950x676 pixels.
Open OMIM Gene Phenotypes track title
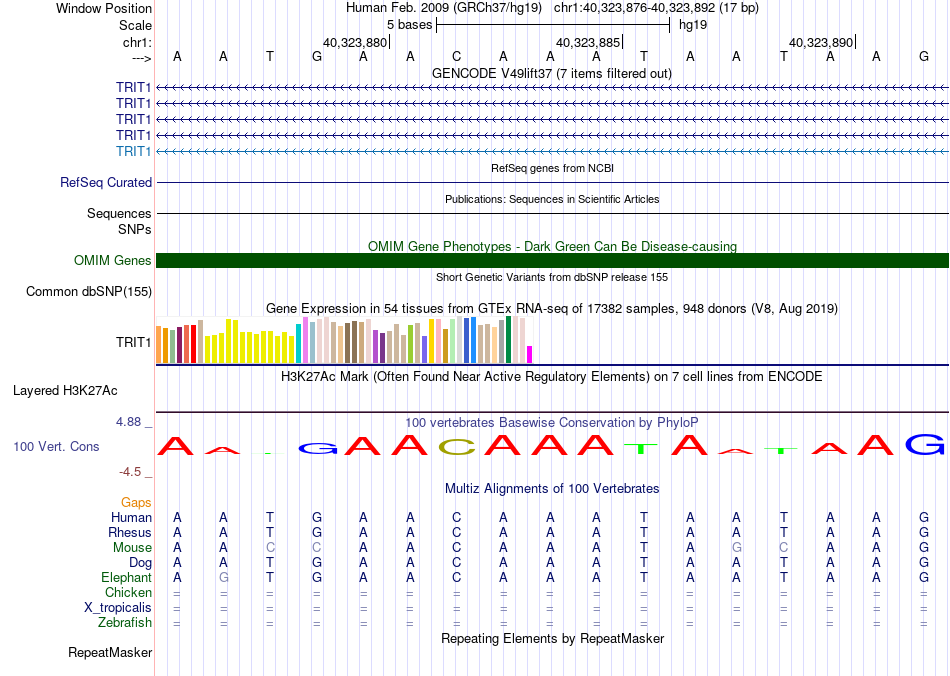(x=552, y=247)
